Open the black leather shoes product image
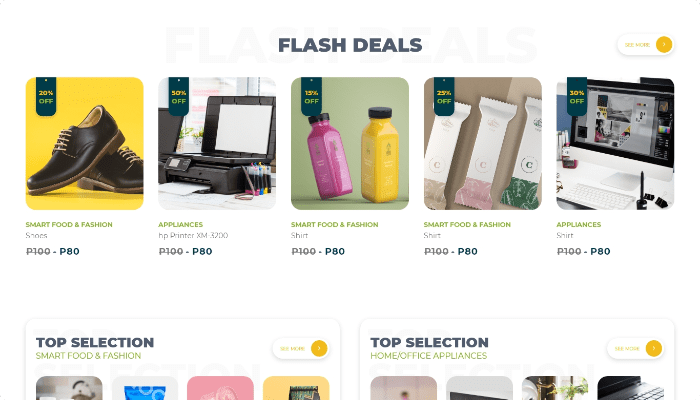The height and width of the screenshot is (400, 700). pyautogui.click(x=84, y=143)
